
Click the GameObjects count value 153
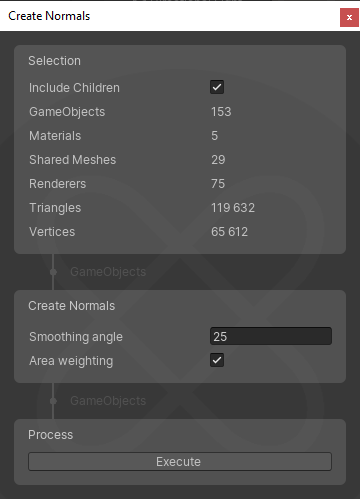coord(221,112)
